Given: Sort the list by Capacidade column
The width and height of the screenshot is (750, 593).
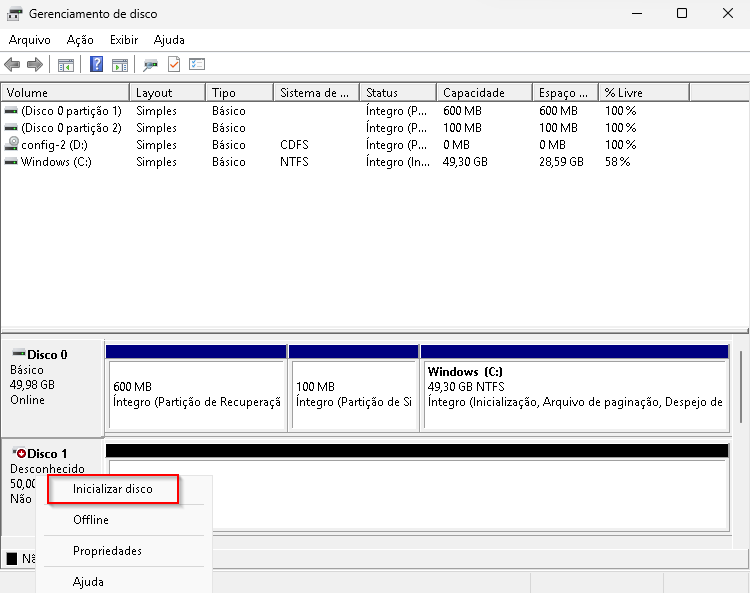Looking at the screenshot, I should click(473, 93).
